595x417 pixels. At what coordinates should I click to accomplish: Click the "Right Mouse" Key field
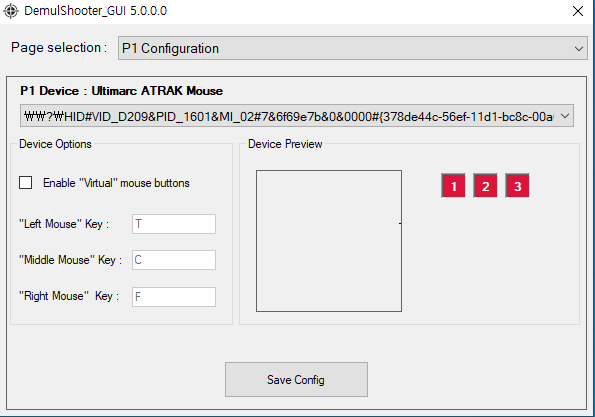coord(174,297)
